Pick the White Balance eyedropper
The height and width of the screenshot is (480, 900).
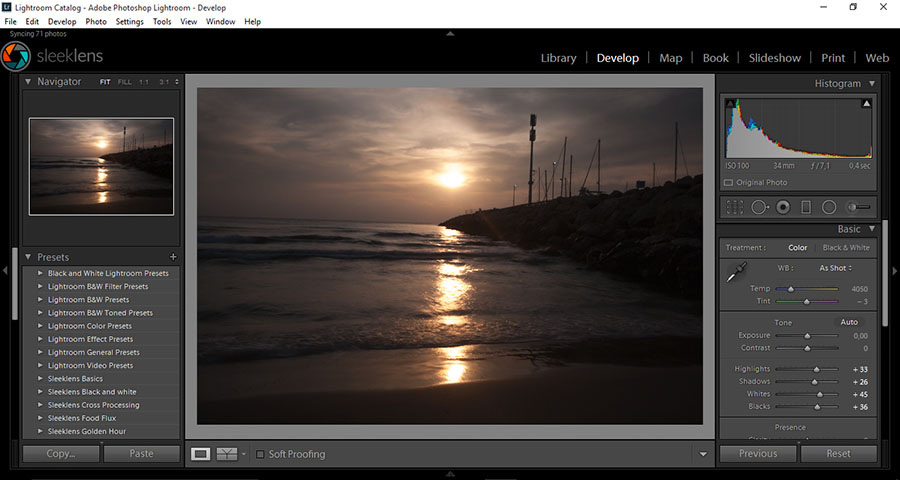(736, 271)
